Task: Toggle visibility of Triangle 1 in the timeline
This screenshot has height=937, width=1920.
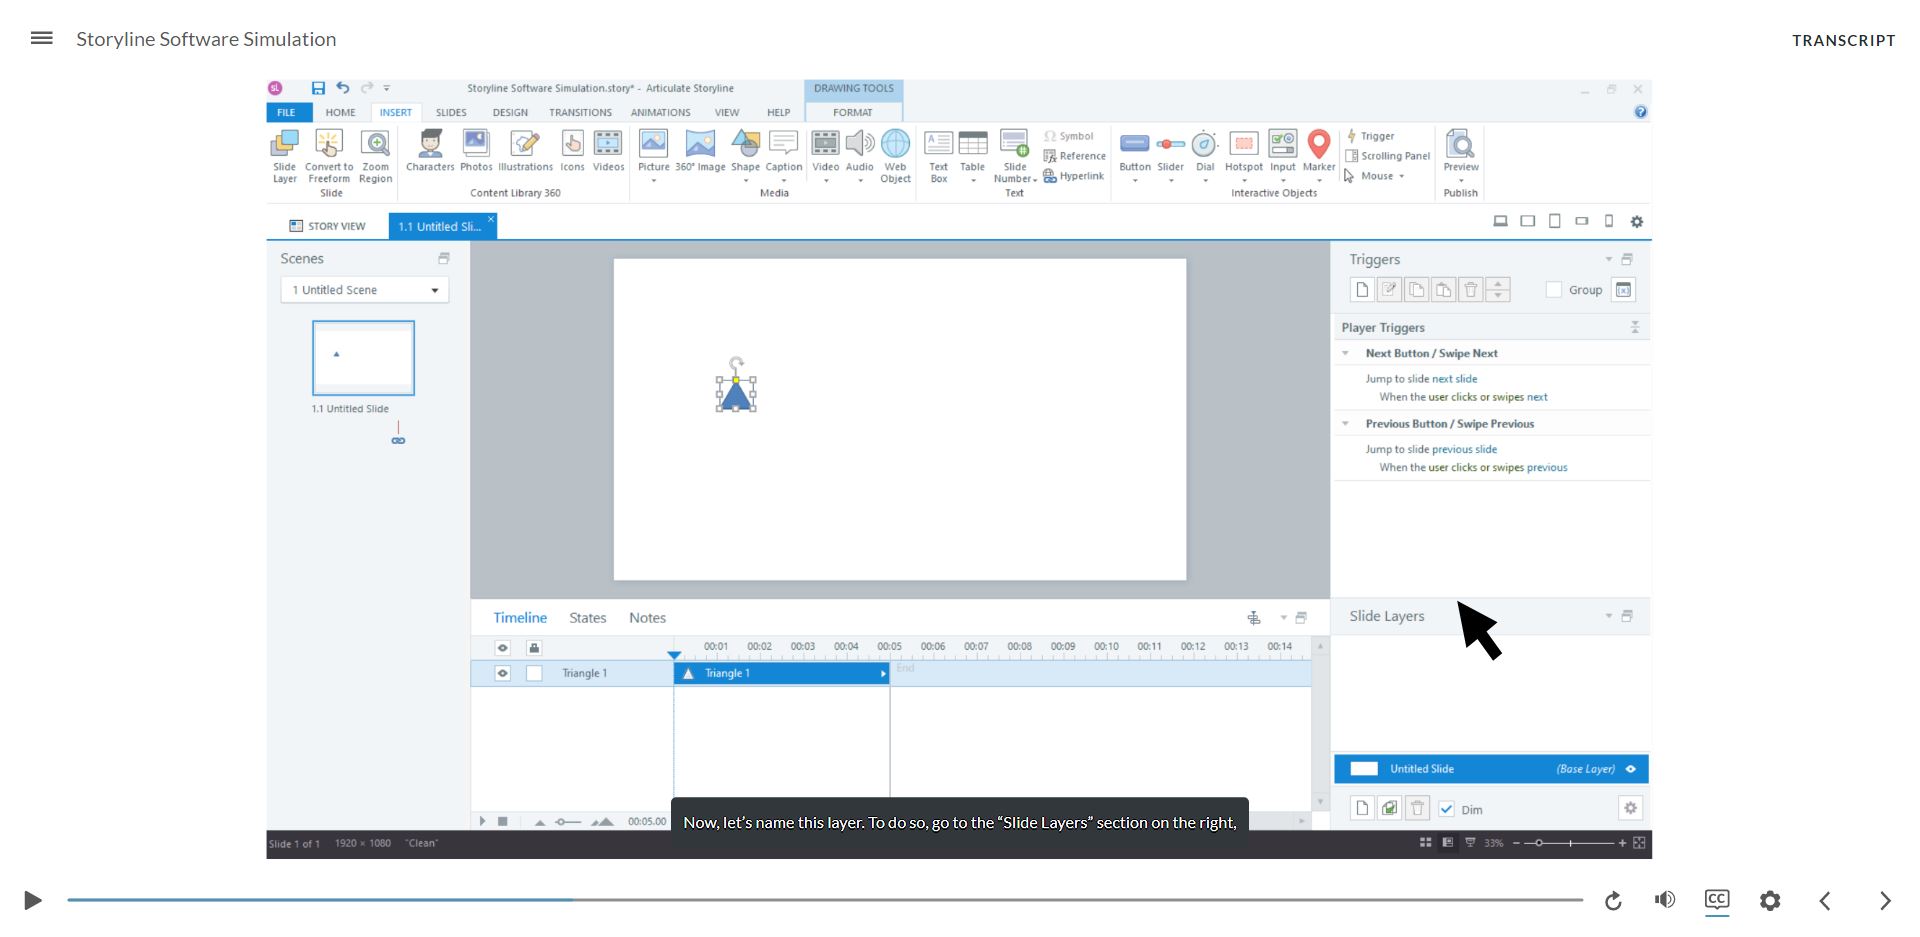Action: click(502, 673)
